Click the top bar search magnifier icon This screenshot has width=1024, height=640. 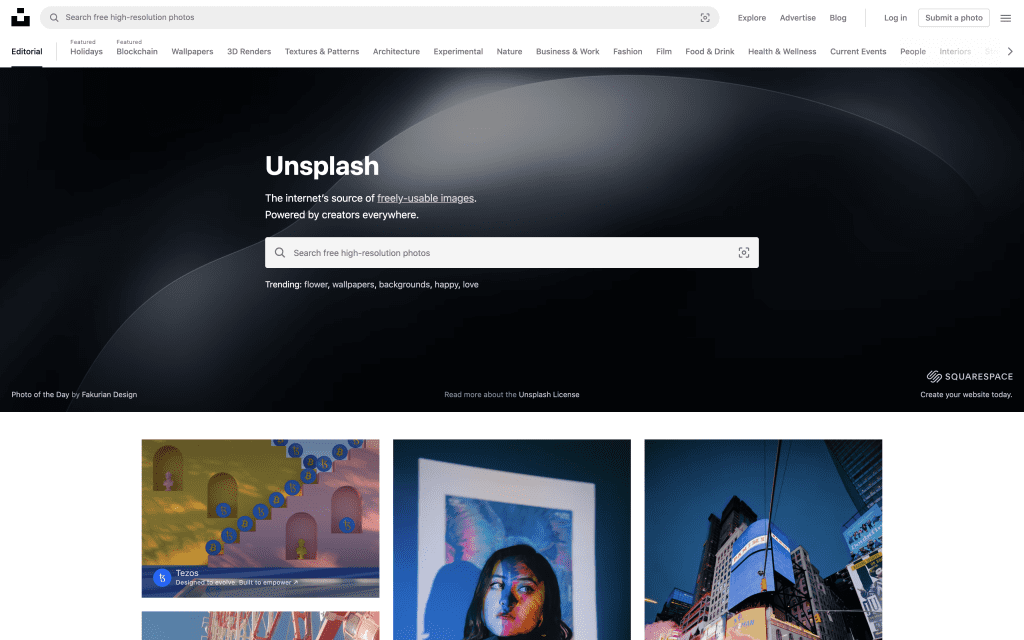tap(54, 18)
